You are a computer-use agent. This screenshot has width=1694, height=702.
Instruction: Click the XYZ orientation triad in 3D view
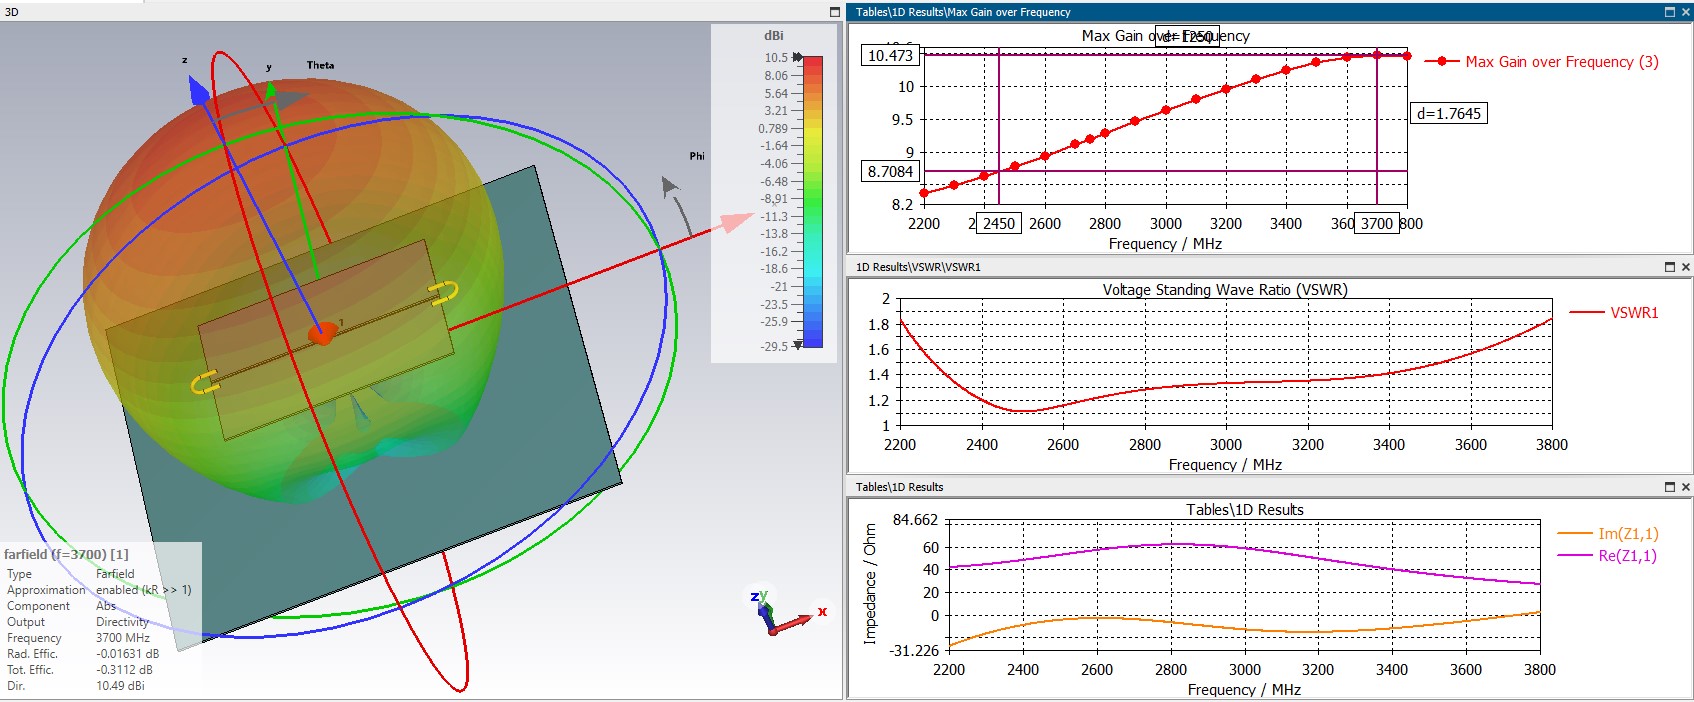(x=786, y=612)
